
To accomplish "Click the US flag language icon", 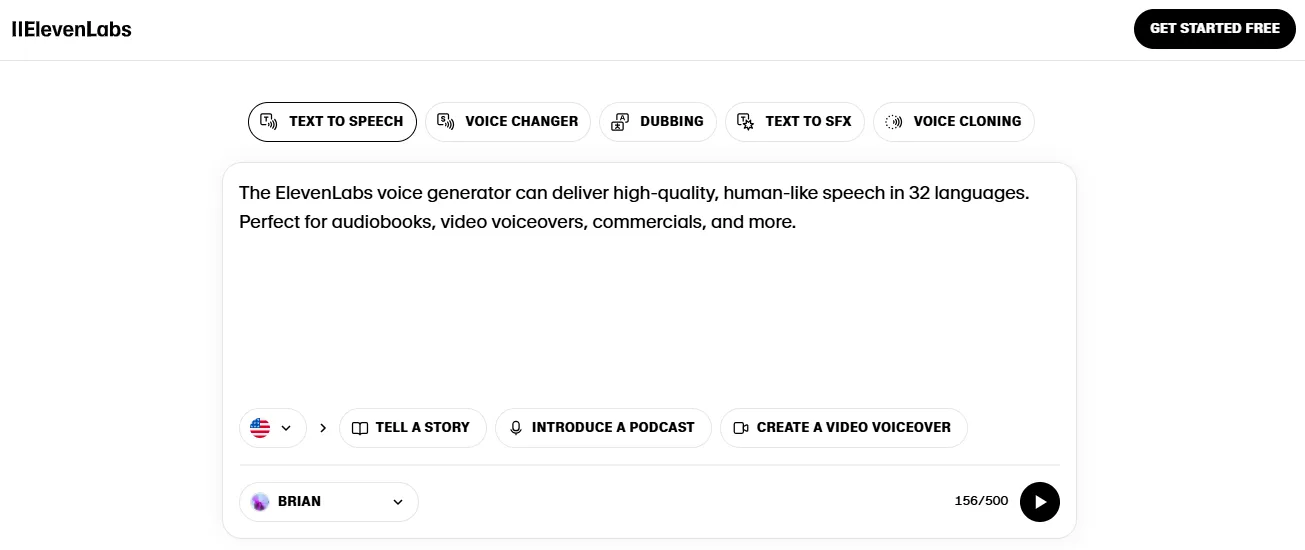I will click(260, 427).
